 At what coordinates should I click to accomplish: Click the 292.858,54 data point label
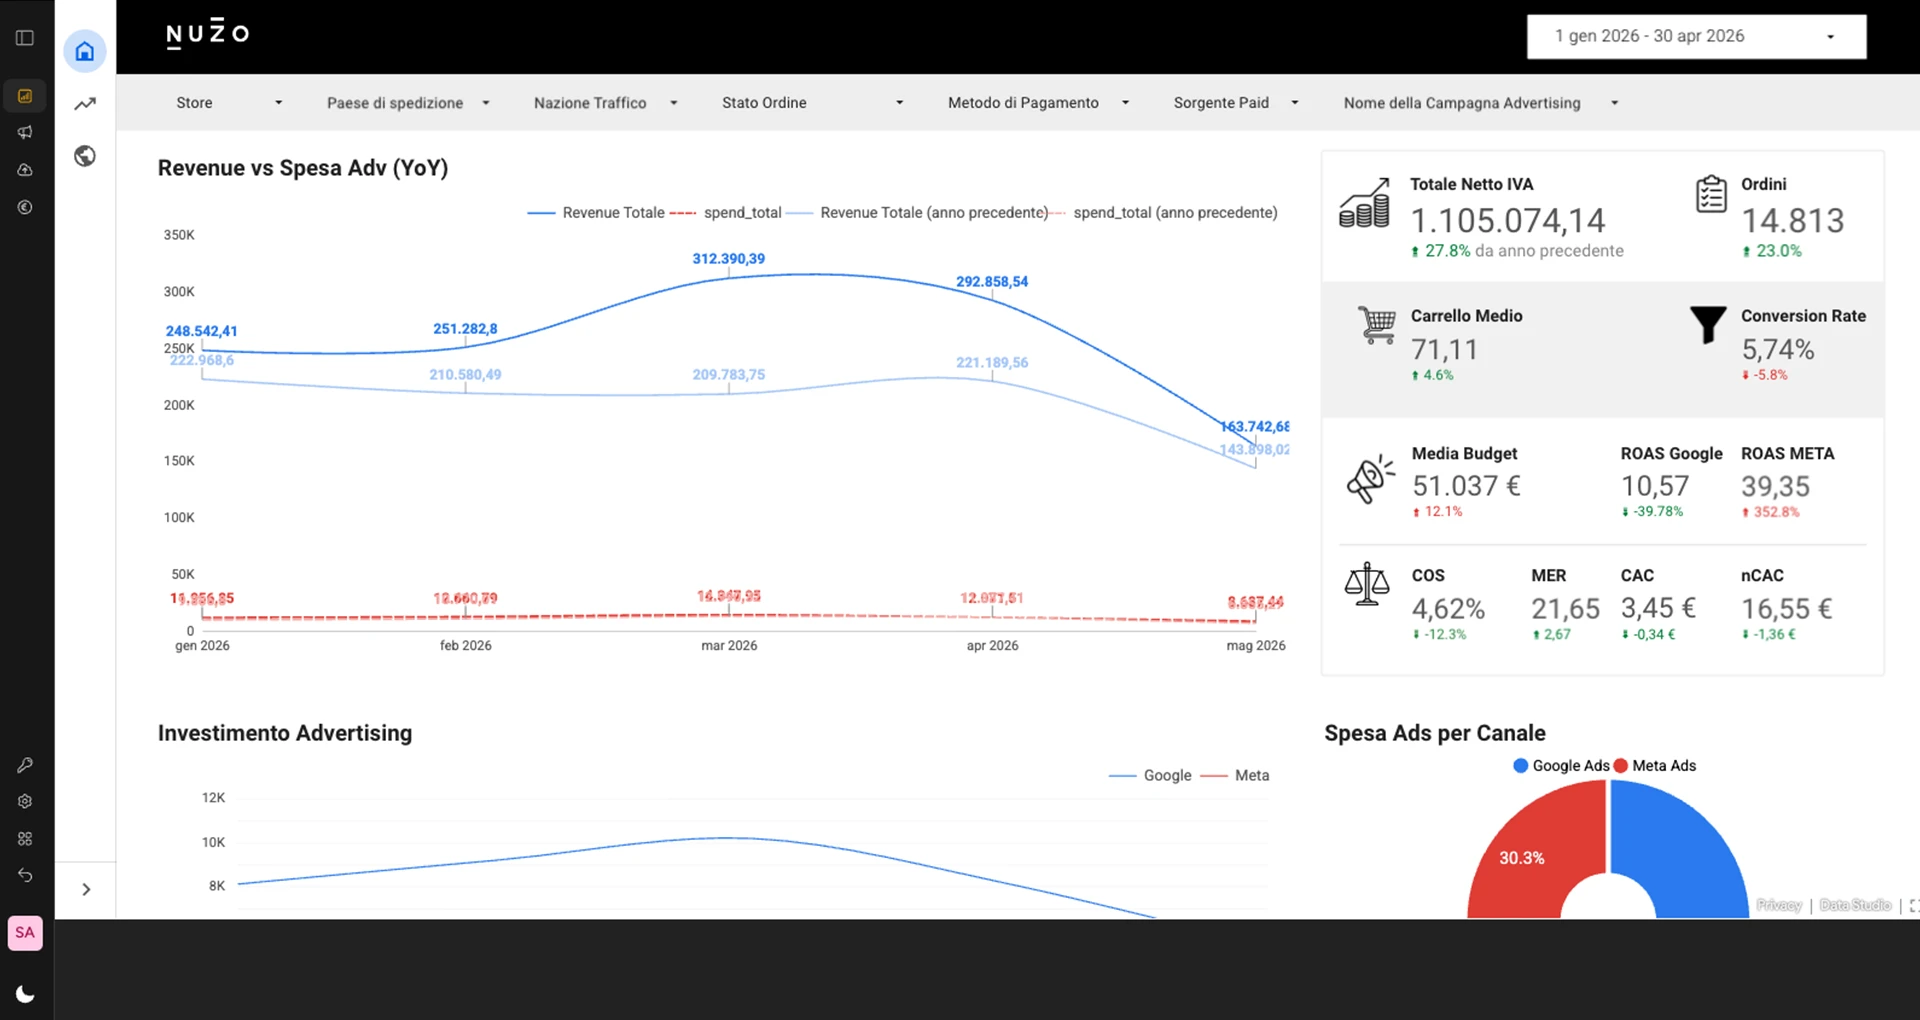(x=992, y=282)
